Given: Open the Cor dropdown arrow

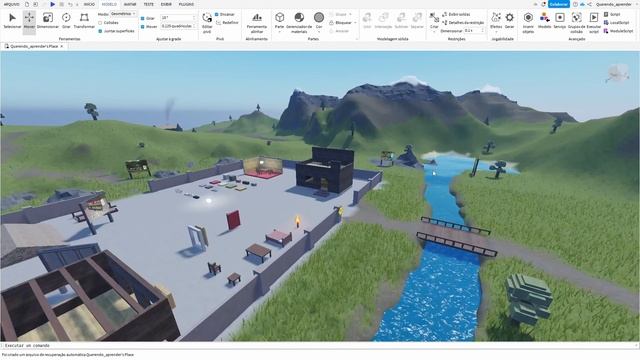Looking at the screenshot, I should (x=319, y=32).
